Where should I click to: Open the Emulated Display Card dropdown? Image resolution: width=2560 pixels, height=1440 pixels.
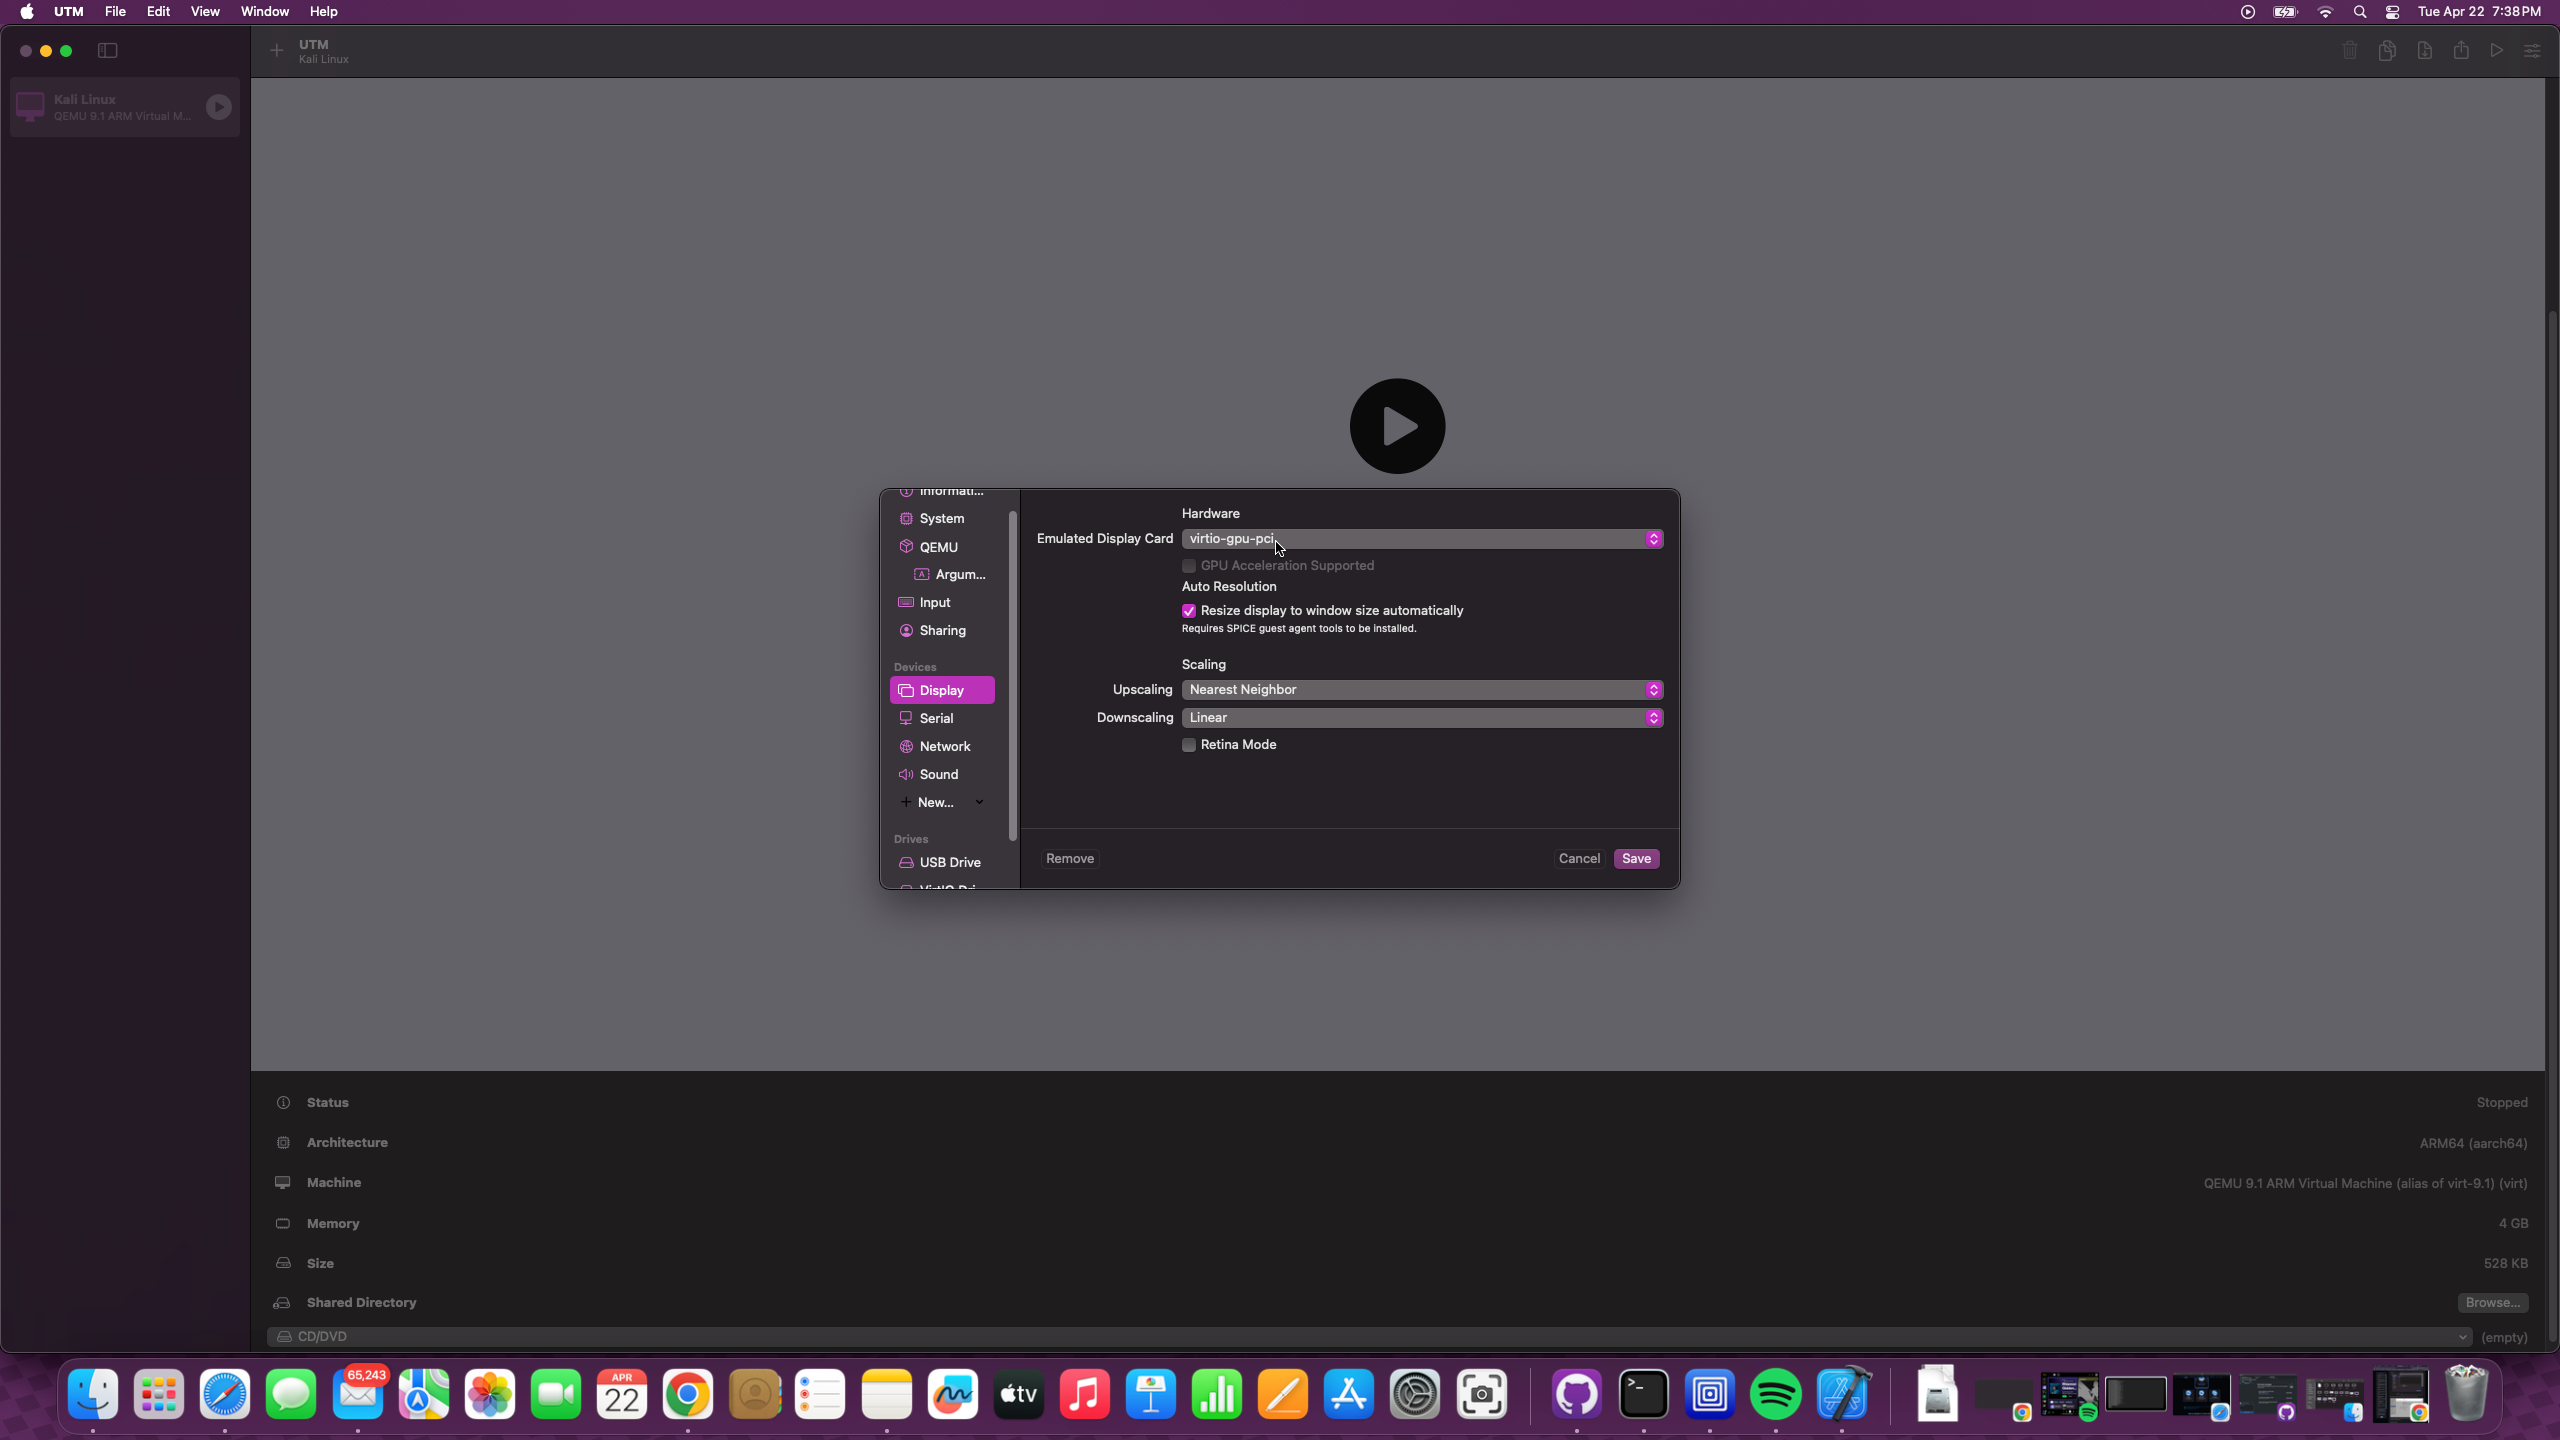(x=1421, y=539)
